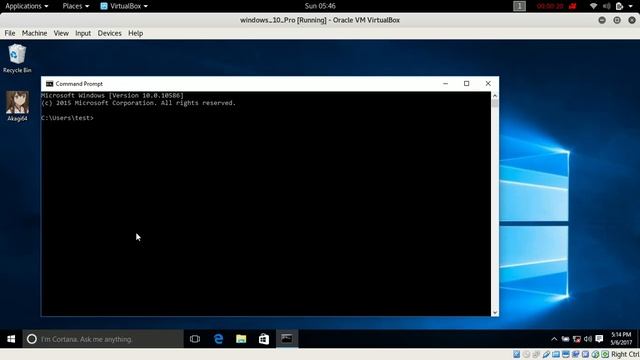Open the Action Center notifications icon
The image size is (640, 360).
click(x=599, y=339)
